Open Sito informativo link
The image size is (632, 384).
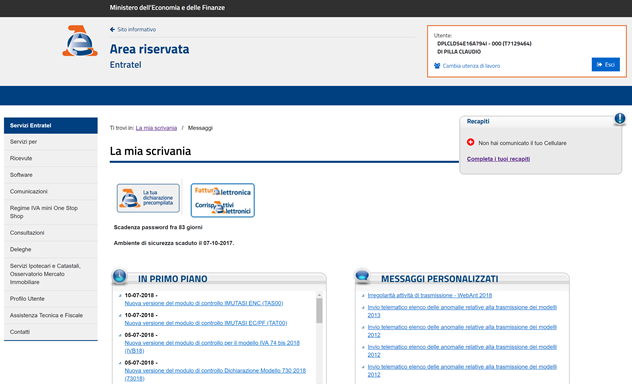click(136, 29)
